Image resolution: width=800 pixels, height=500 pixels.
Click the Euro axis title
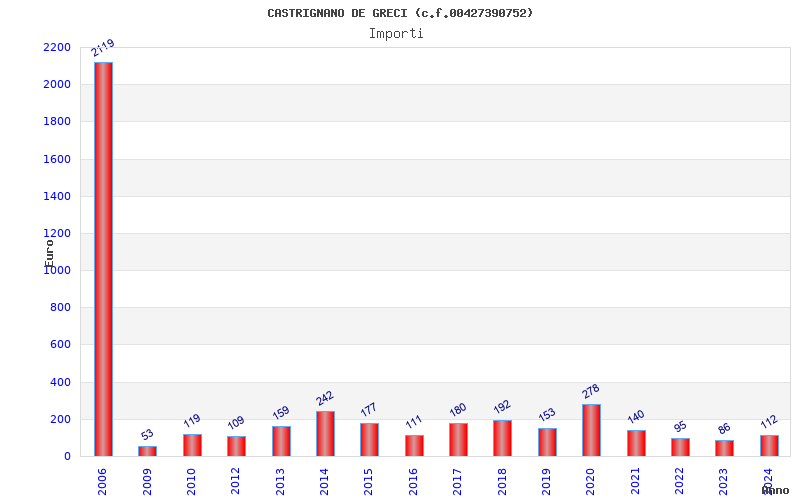pyautogui.click(x=49, y=253)
